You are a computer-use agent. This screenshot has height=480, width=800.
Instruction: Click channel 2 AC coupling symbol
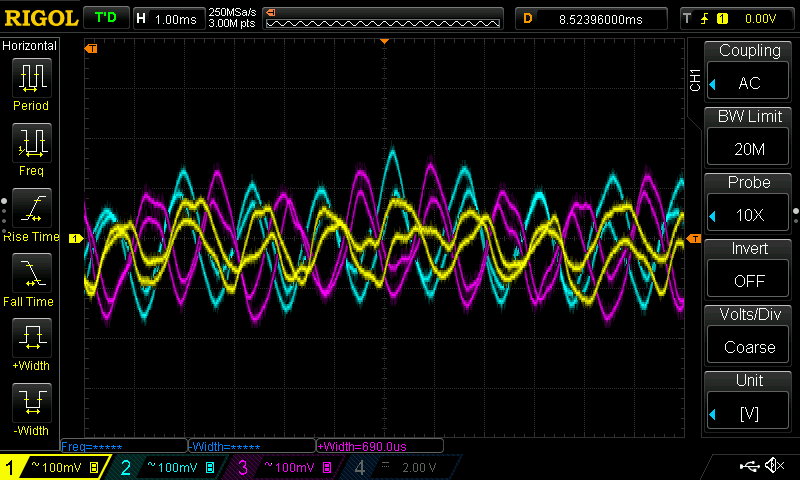click(152, 465)
